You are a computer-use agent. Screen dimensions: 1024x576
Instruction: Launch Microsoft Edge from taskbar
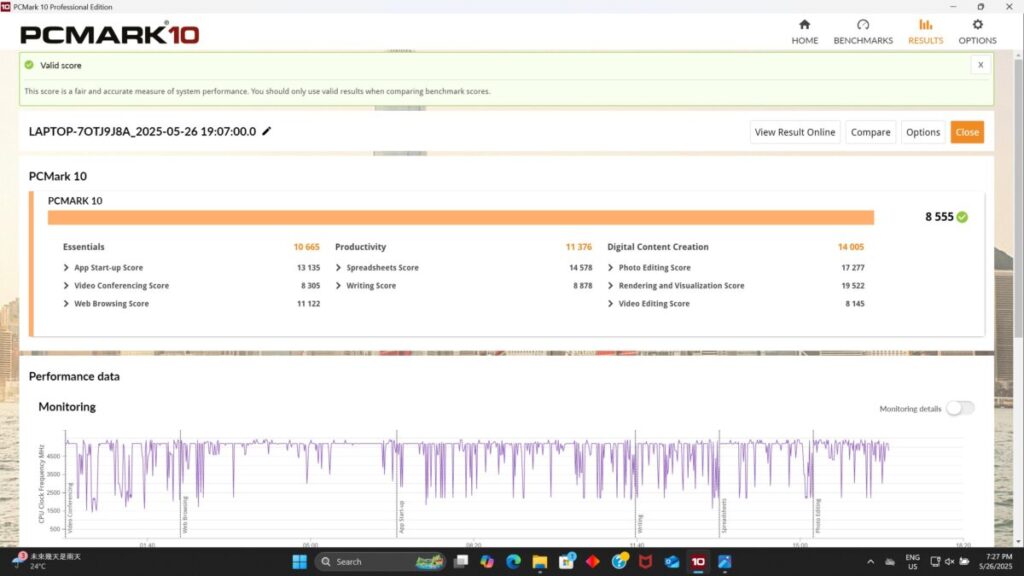tap(513, 562)
